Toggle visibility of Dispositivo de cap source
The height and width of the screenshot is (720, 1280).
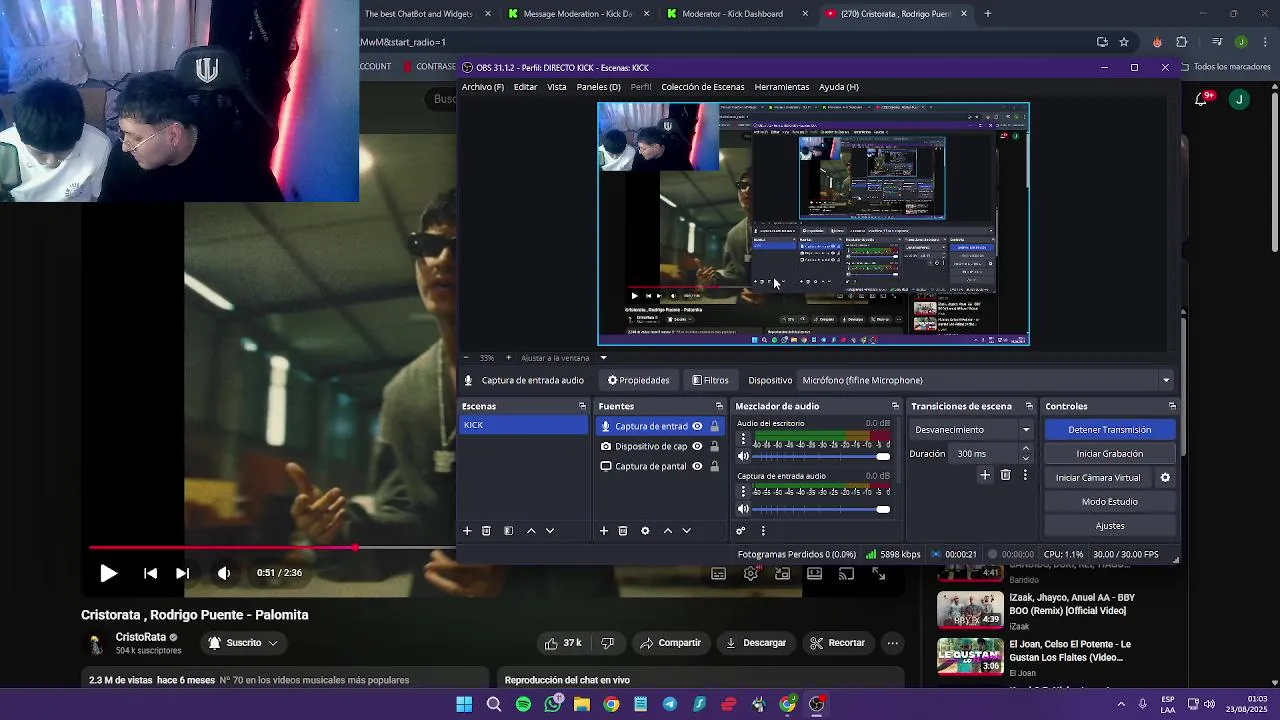[697, 447]
